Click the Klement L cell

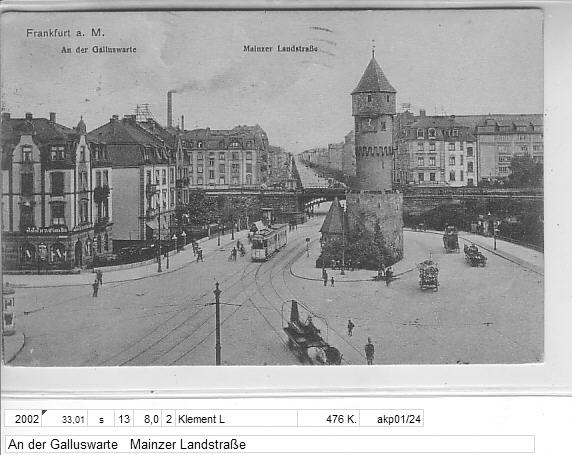[x=236, y=419]
